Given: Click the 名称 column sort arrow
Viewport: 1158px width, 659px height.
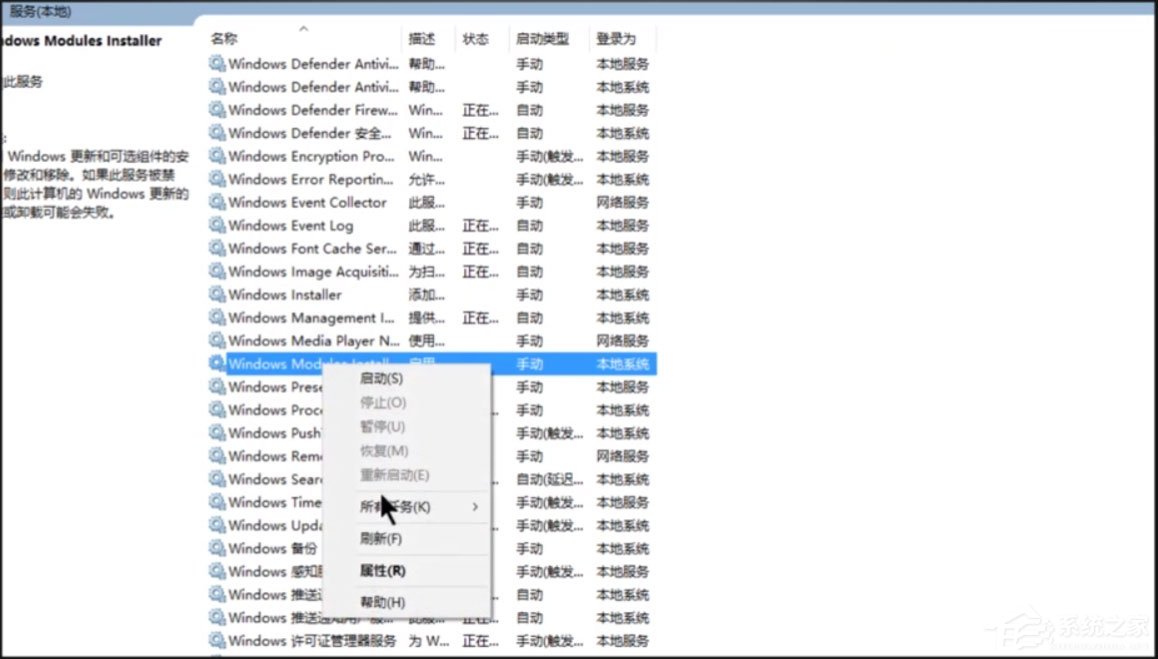Looking at the screenshot, I should tap(302, 31).
